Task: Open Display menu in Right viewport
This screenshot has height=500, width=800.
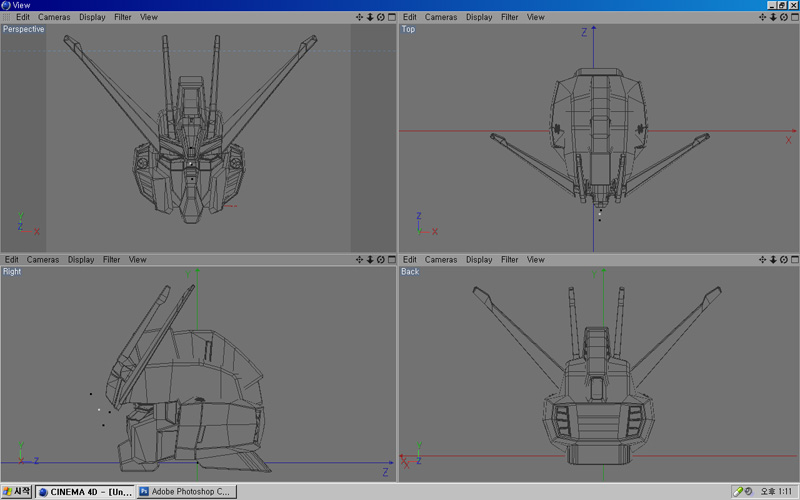Action: 81,260
